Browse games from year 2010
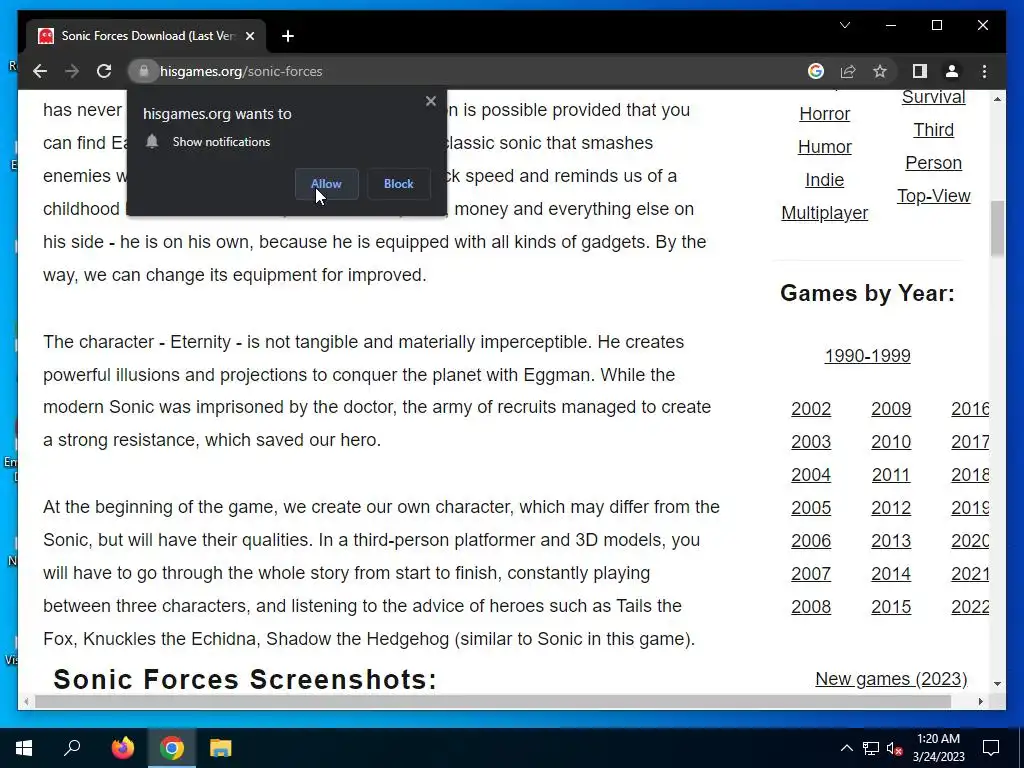 pos(891,442)
